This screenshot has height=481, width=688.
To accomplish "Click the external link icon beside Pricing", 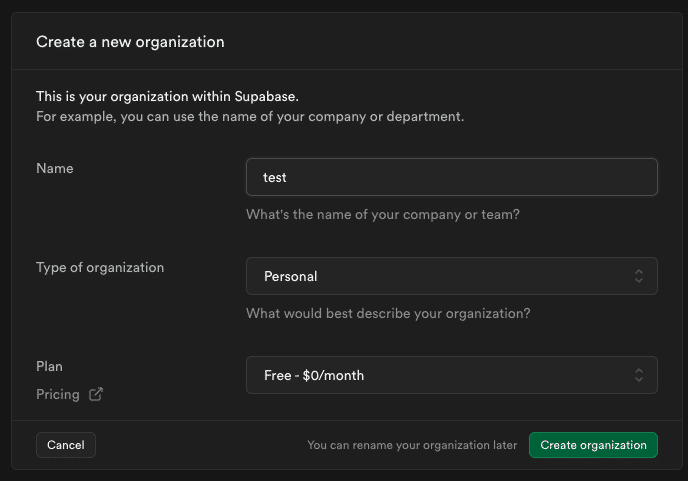I will tap(96, 394).
